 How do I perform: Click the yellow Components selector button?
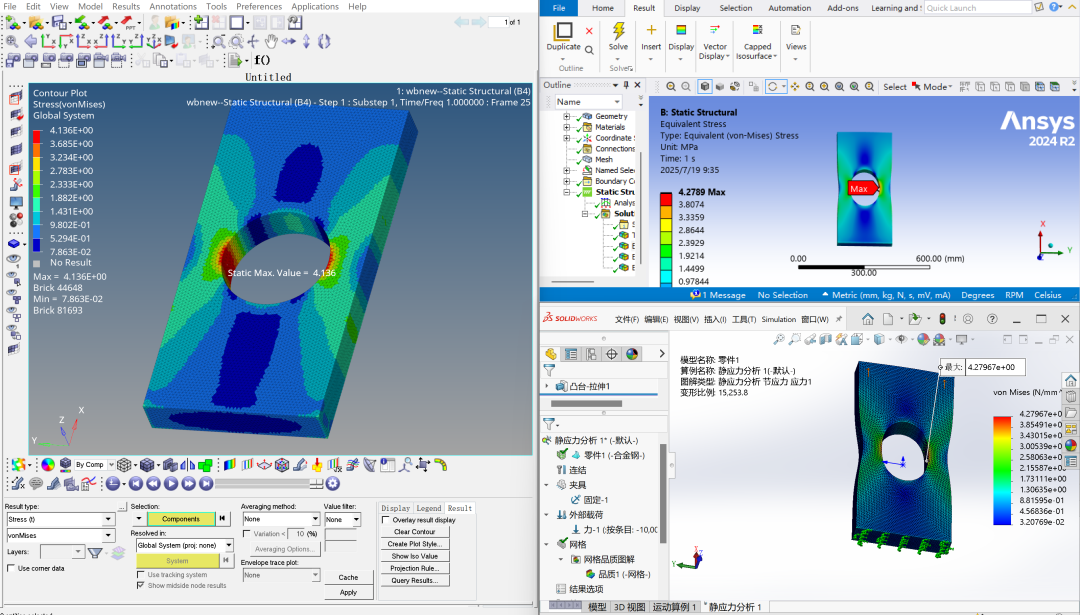click(x=181, y=519)
